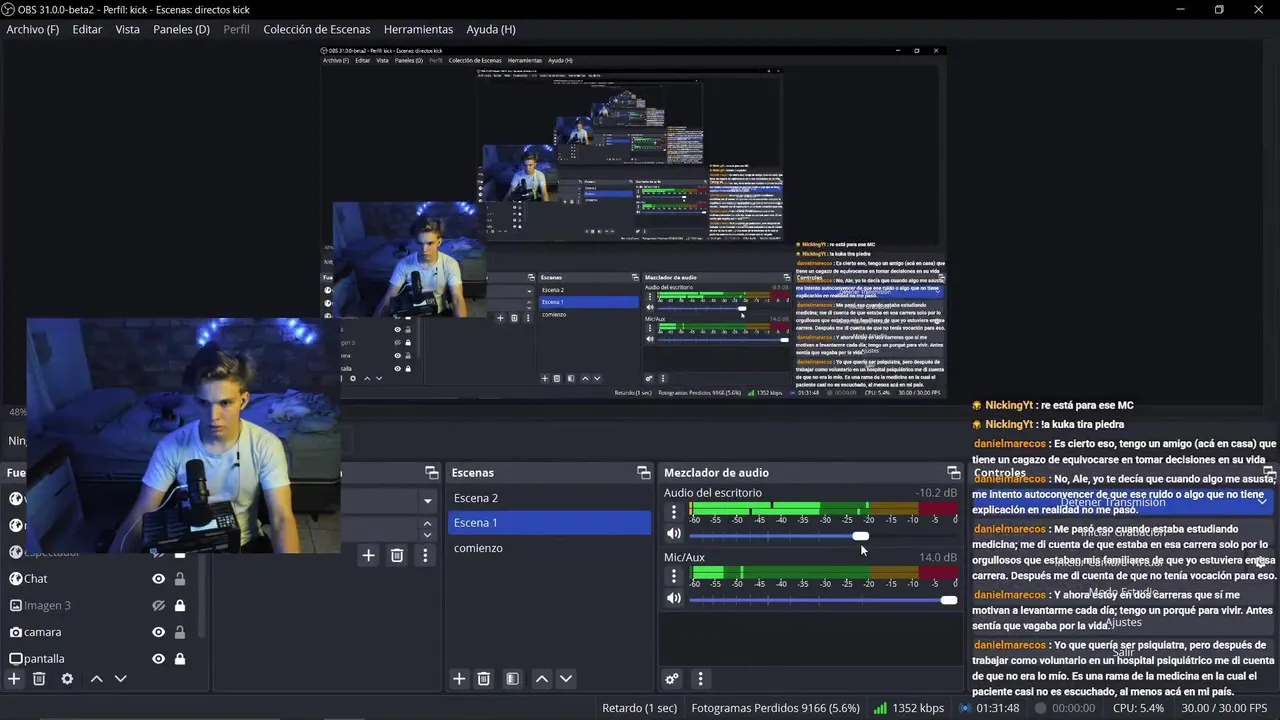This screenshot has height=720, width=1280.
Task: Open the Editar menu
Action: (87, 29)
